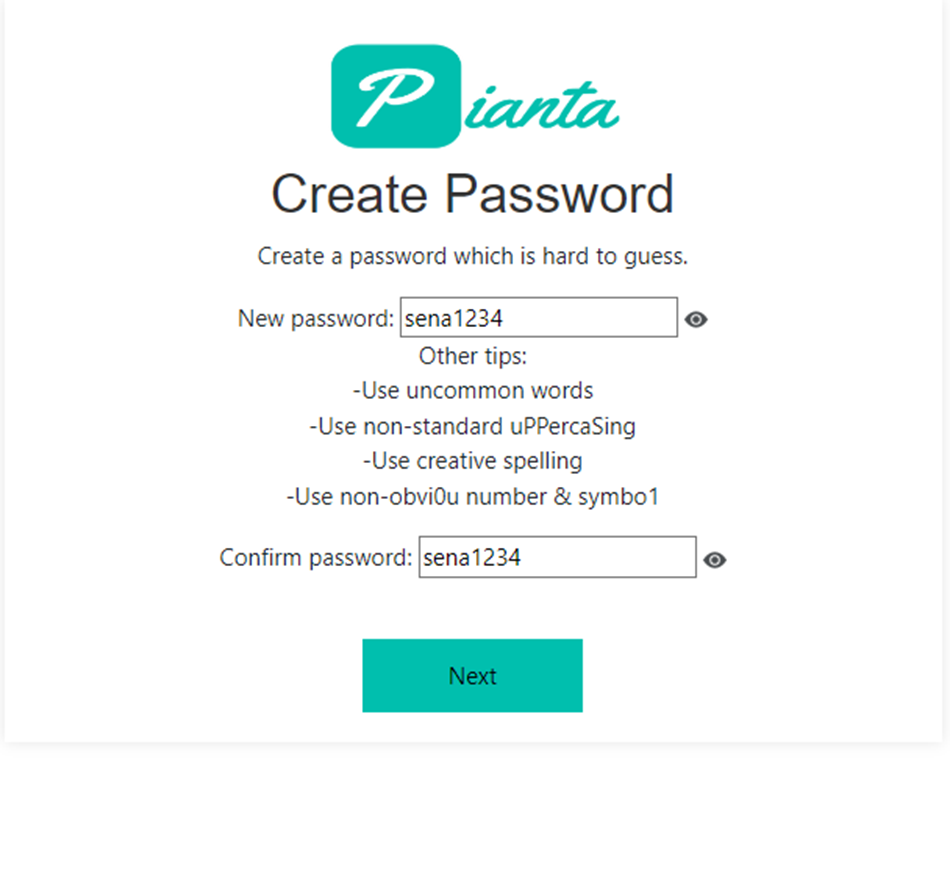
Task: Select the teal Pianta app badge
Action: (x=396, y=95)
